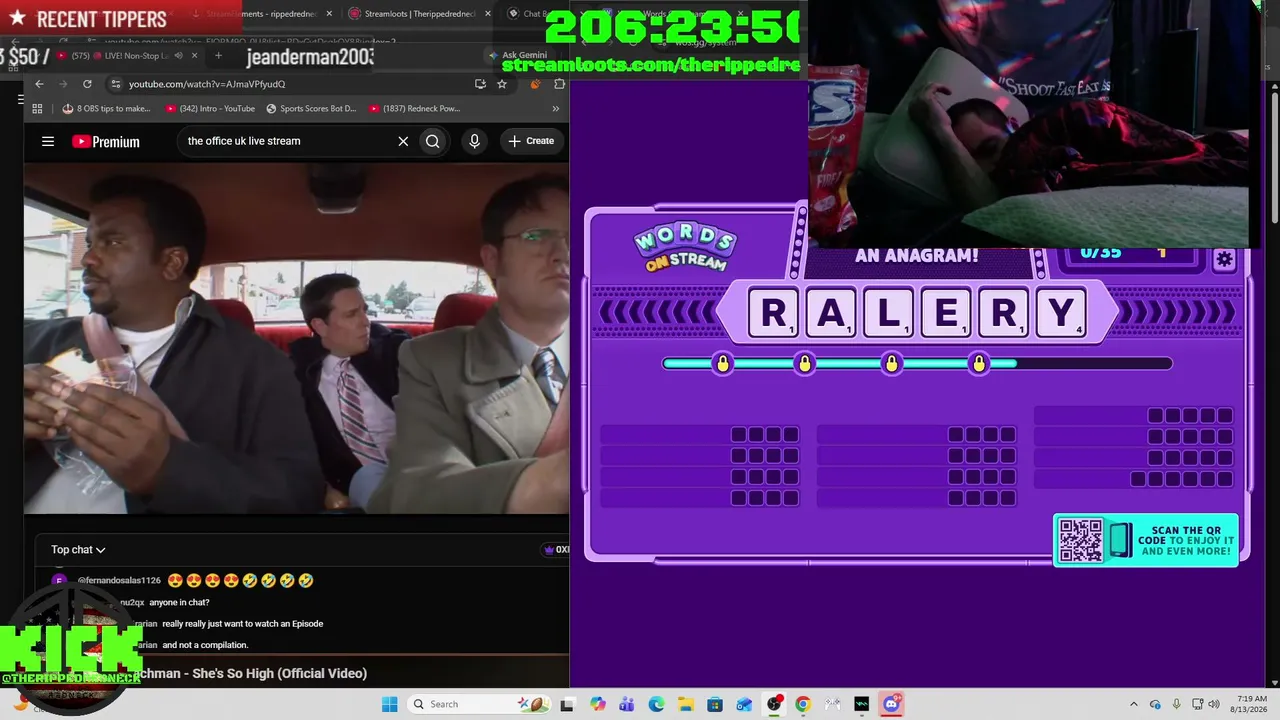Open the '(342) Intro - YouTube' bookmark
This screenshot has height=720, width=1280.
(210, 108)
